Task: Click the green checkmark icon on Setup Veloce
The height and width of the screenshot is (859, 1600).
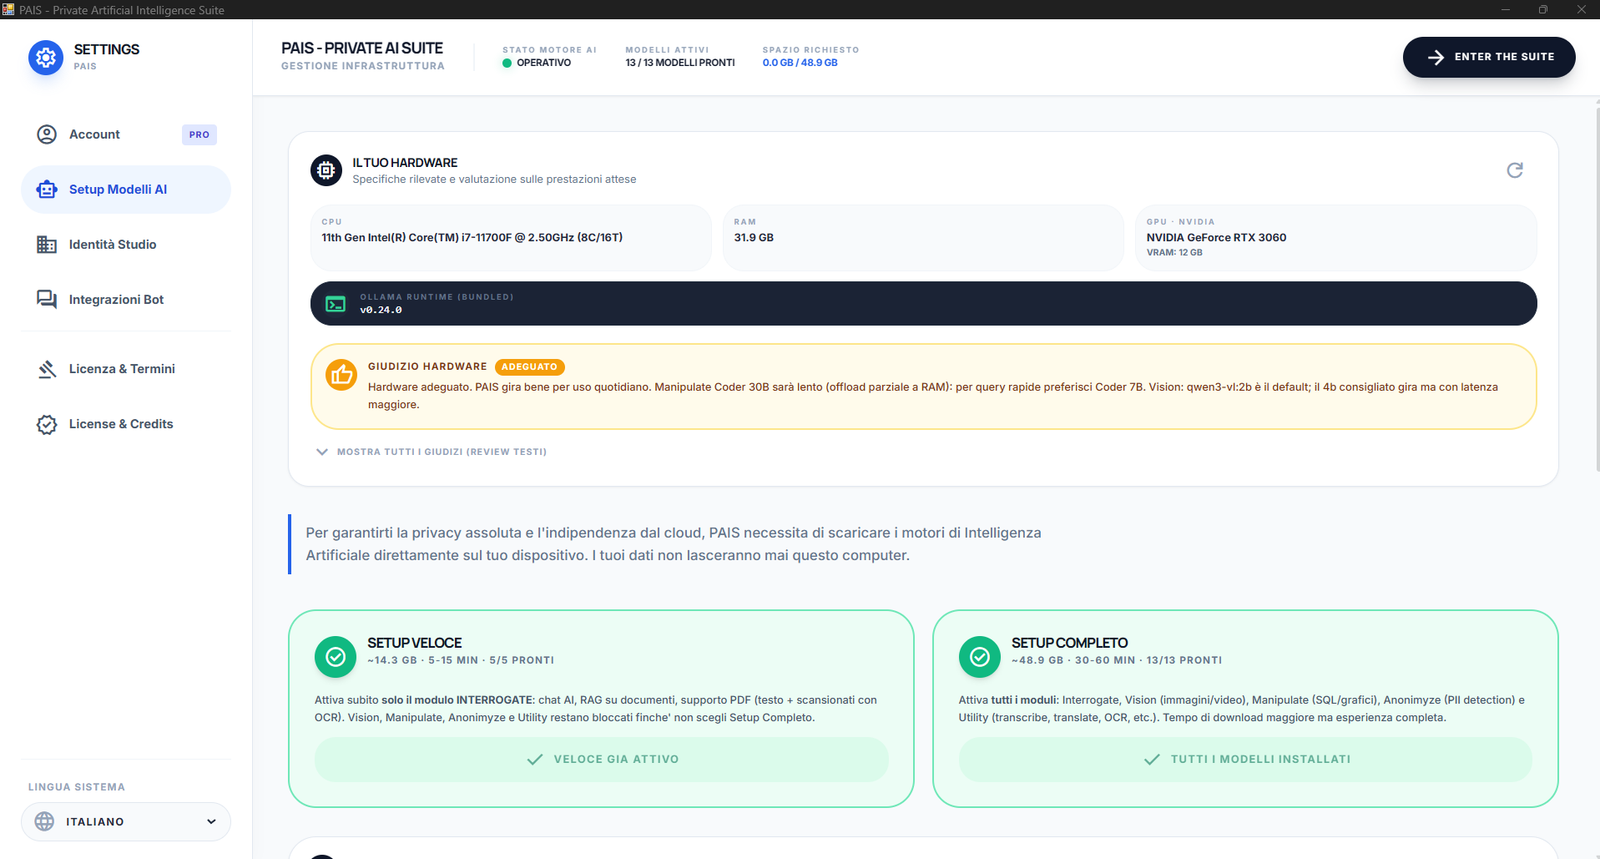Action: [x=335, y=657]
